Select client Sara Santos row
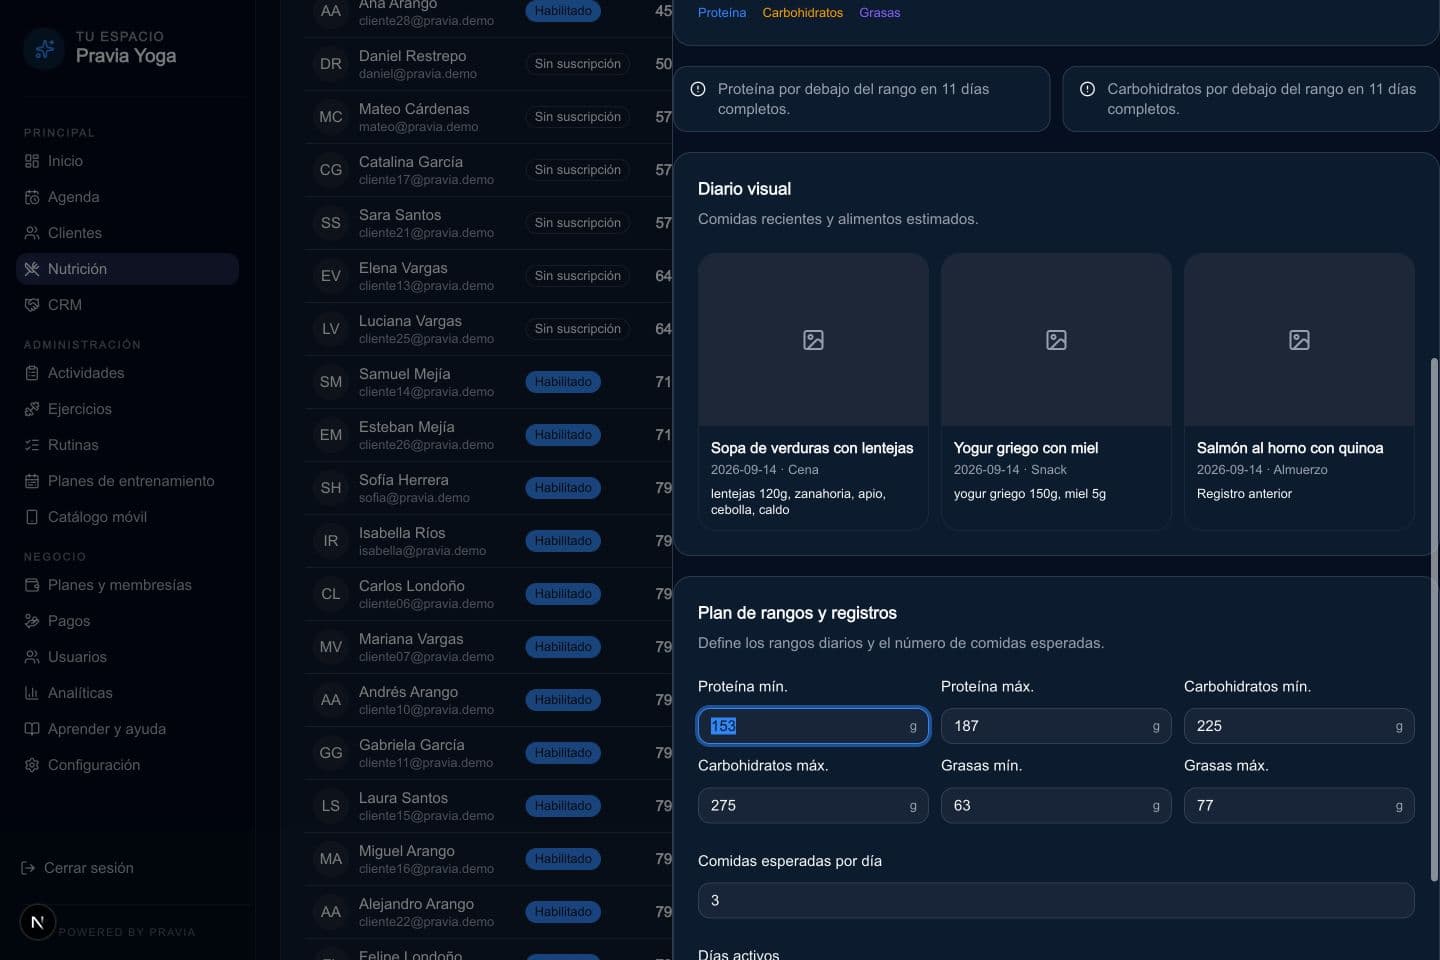The height and width of the screenshot is (960, 1440). 488,223
